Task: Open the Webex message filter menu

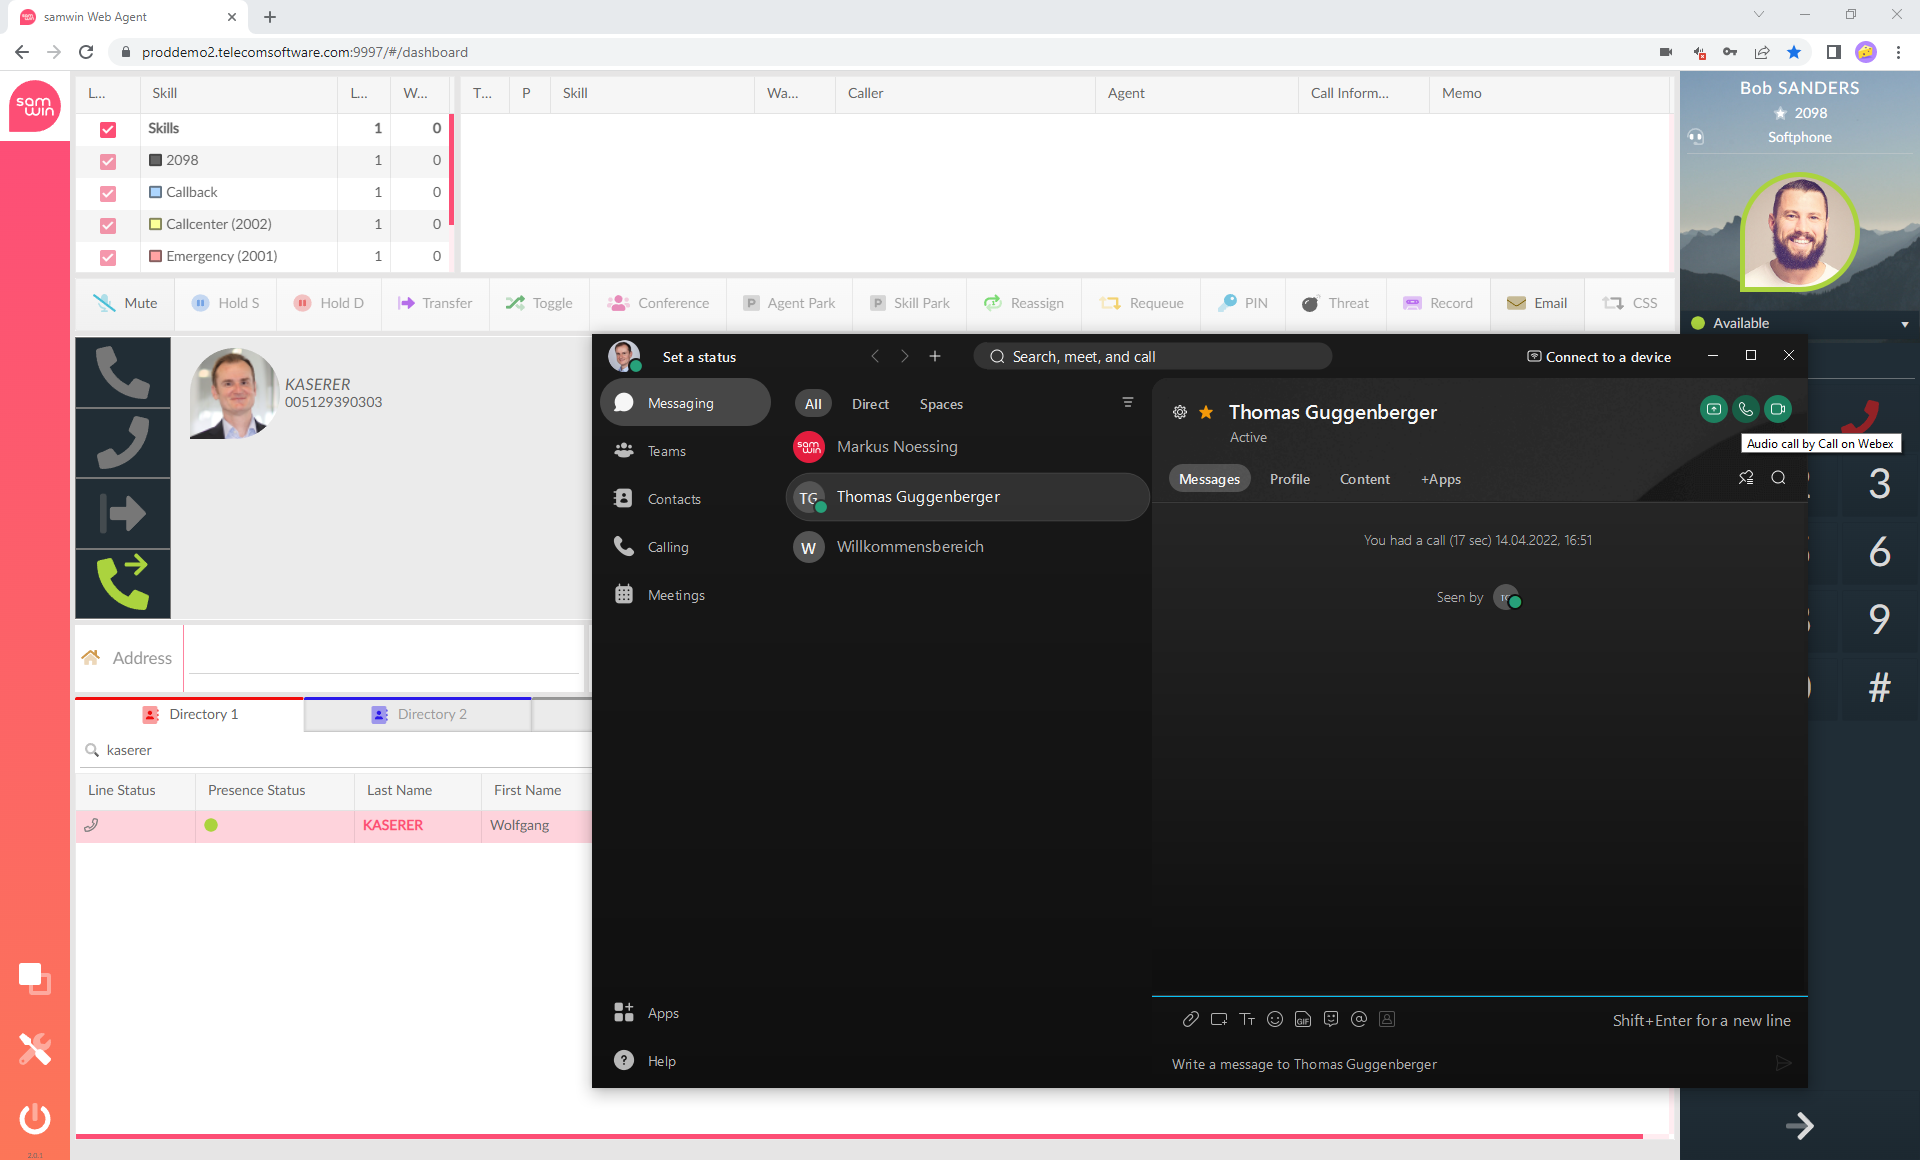Action: click(1128, 403)
